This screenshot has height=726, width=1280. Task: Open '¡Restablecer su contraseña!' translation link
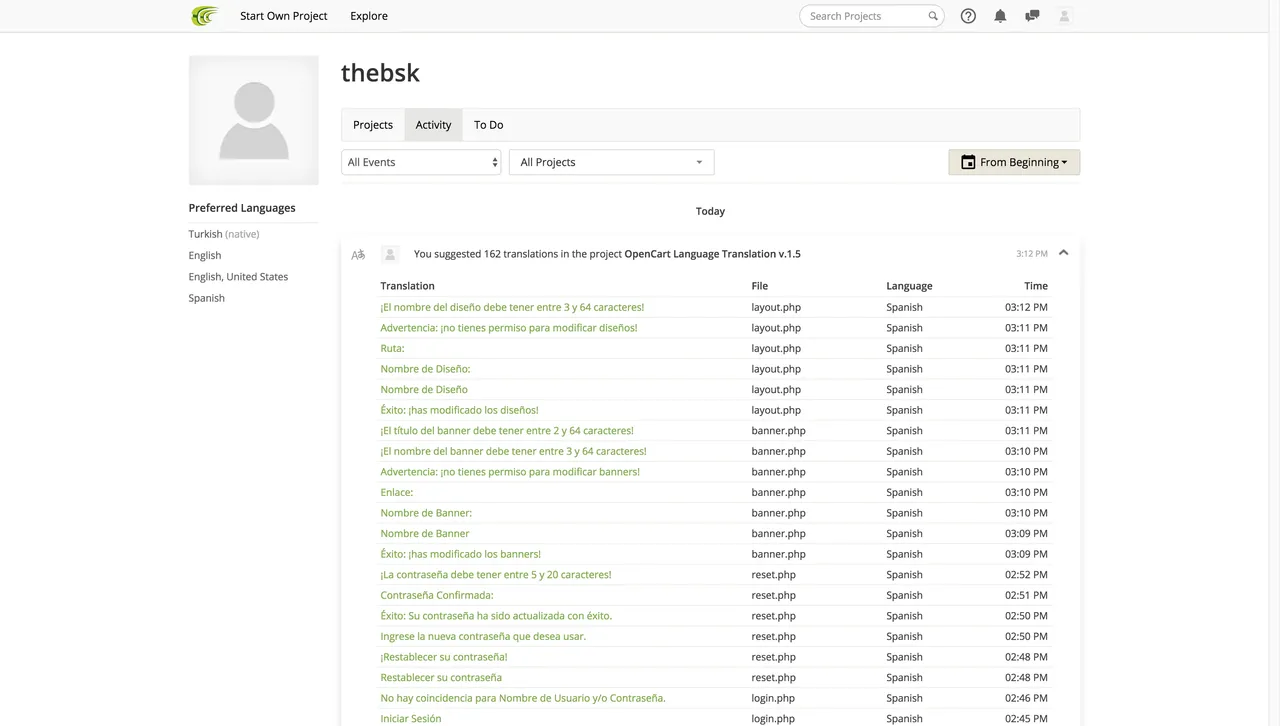point(444,657)
